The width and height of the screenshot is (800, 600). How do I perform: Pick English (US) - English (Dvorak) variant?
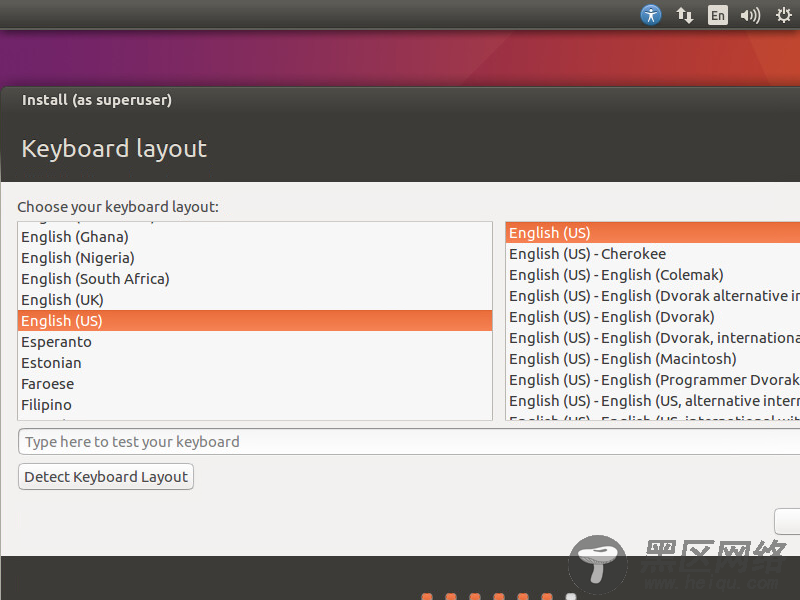[x=653, y=317]
